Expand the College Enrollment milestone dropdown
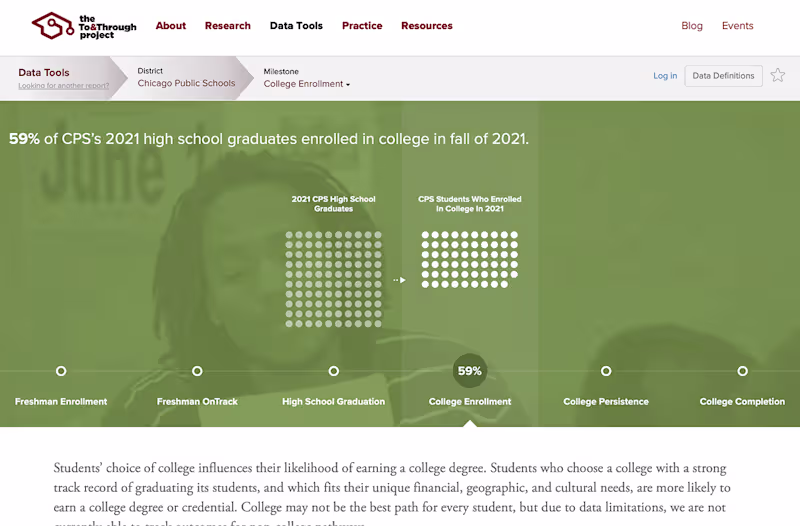The width and height of the screenshot is (800, 526). pyautogui.click(x=307, y=84)
